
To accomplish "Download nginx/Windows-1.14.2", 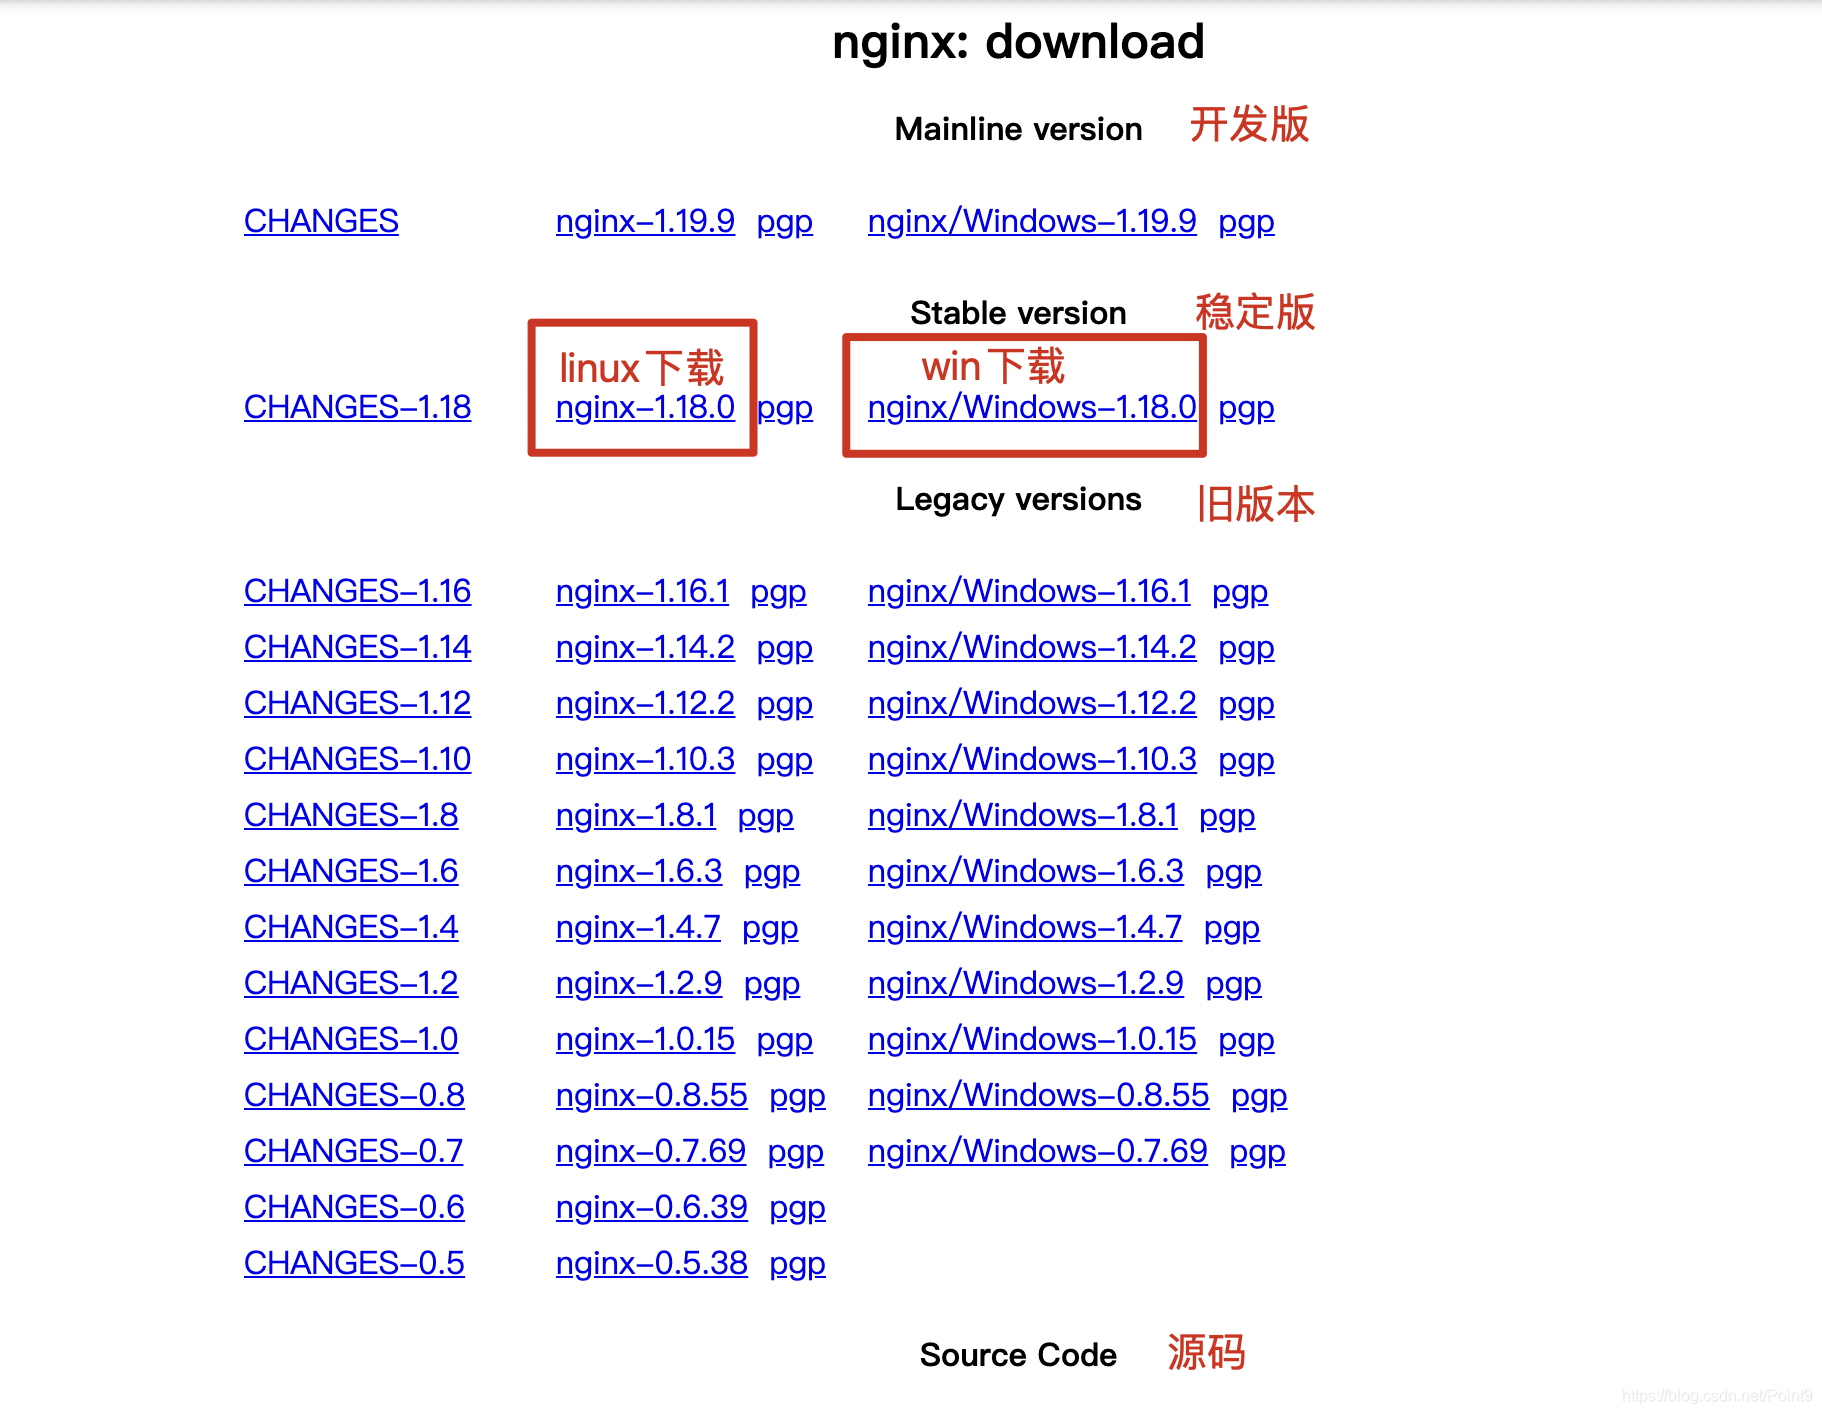I will [1032, 647].
